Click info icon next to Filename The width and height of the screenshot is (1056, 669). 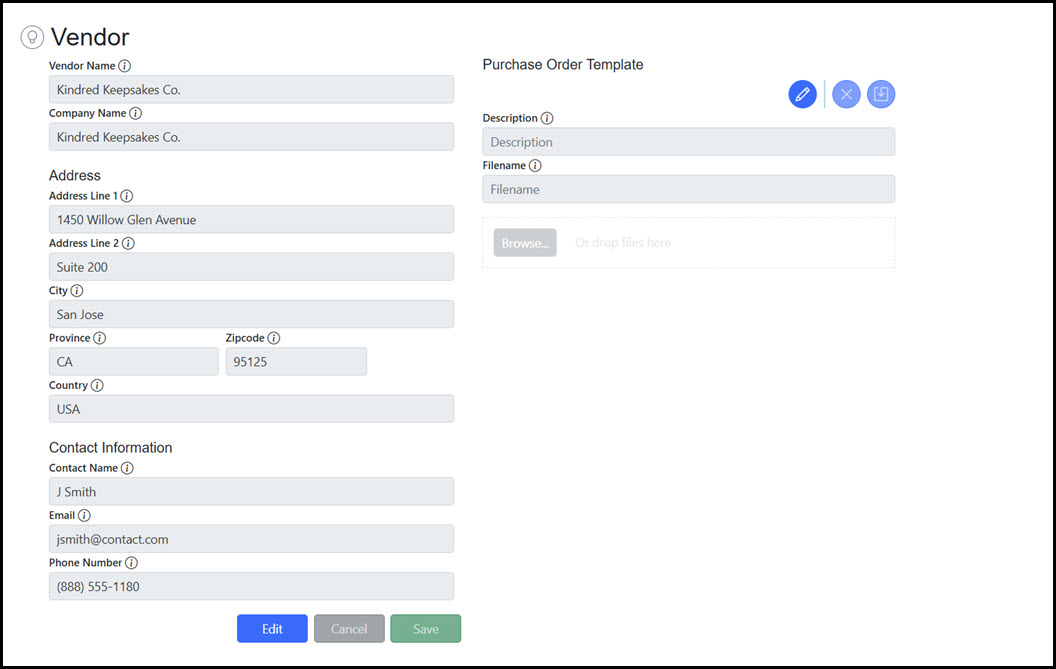536,166
